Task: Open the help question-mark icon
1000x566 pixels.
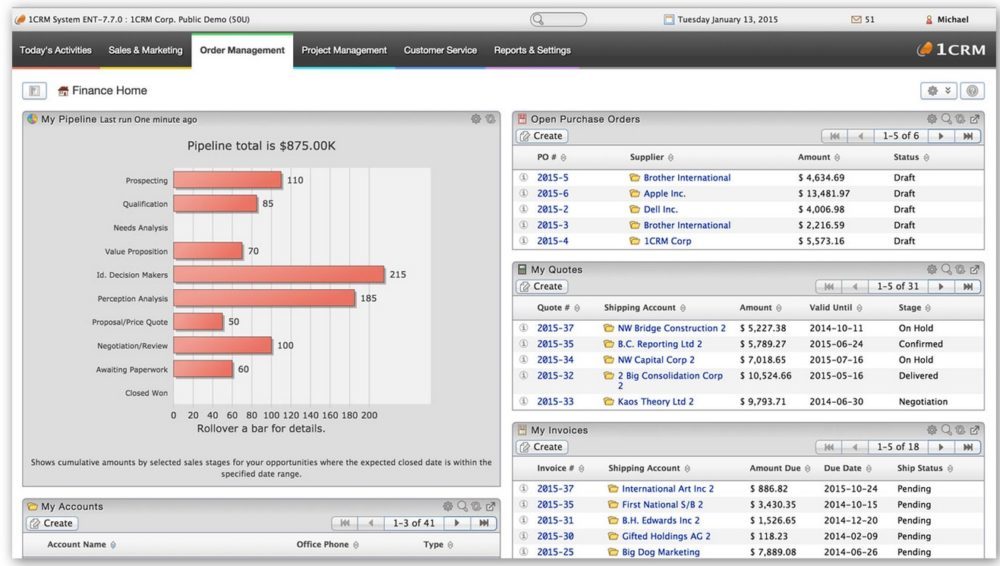Action: coord(972,91)
